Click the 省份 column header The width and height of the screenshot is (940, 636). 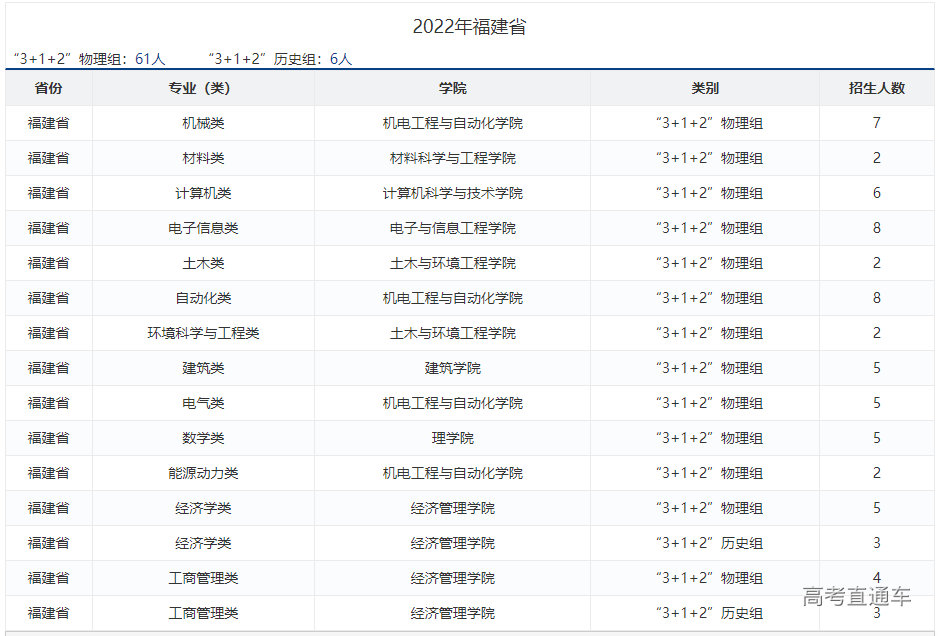[x=48, y=88]
